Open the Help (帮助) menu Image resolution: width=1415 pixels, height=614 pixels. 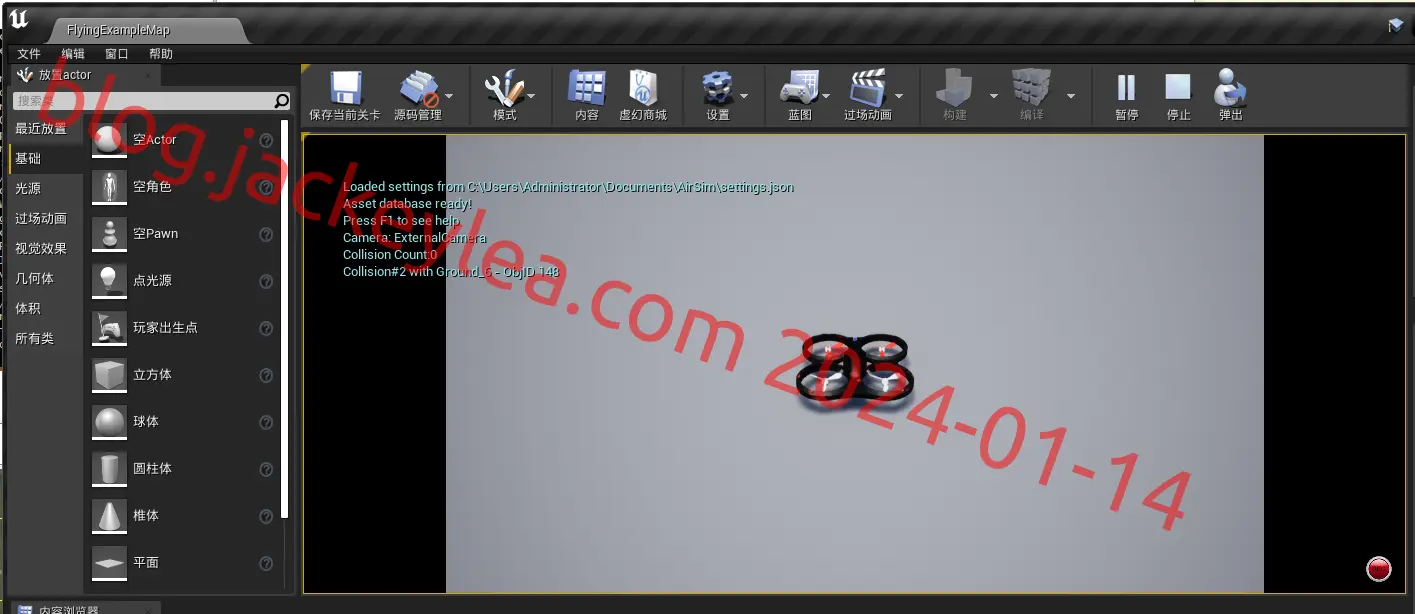coord(161,54)
